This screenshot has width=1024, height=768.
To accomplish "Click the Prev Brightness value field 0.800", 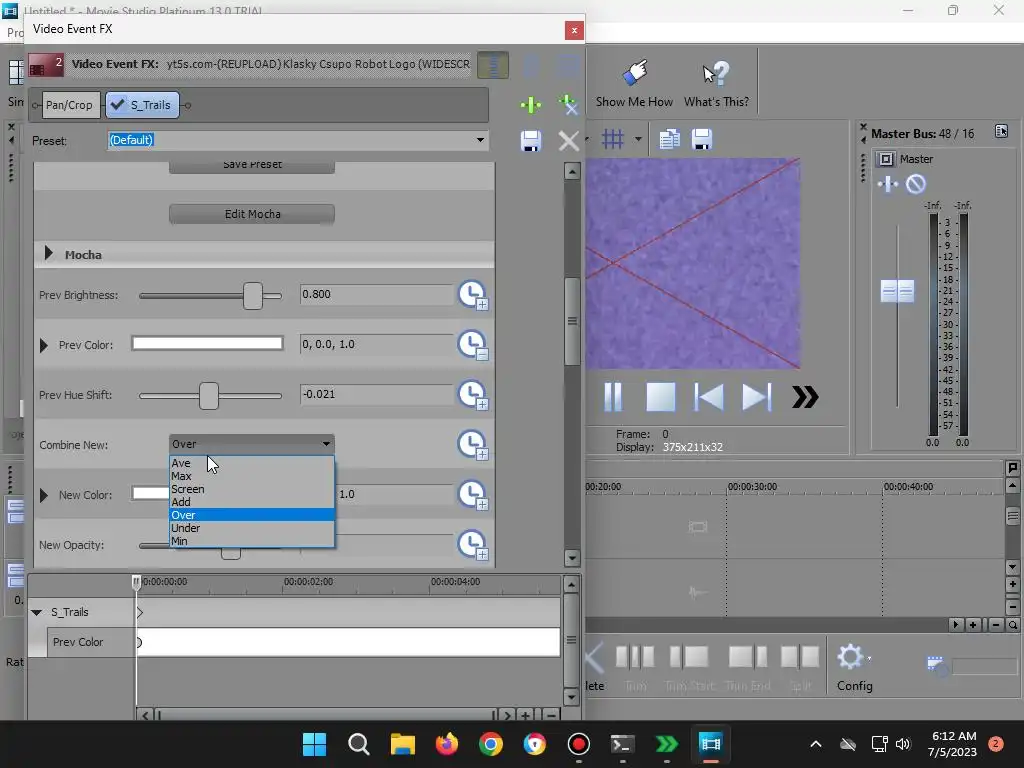I will coord(376,295).
